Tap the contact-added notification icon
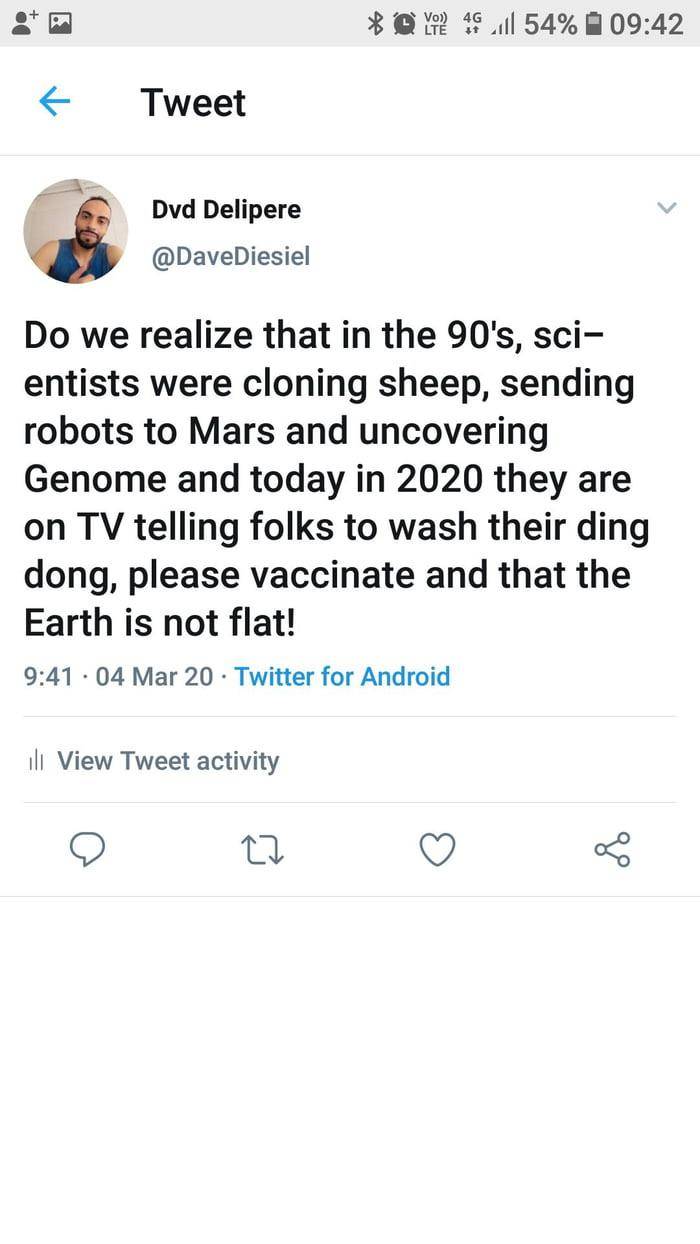700x1244 pixels. point(25,22)
